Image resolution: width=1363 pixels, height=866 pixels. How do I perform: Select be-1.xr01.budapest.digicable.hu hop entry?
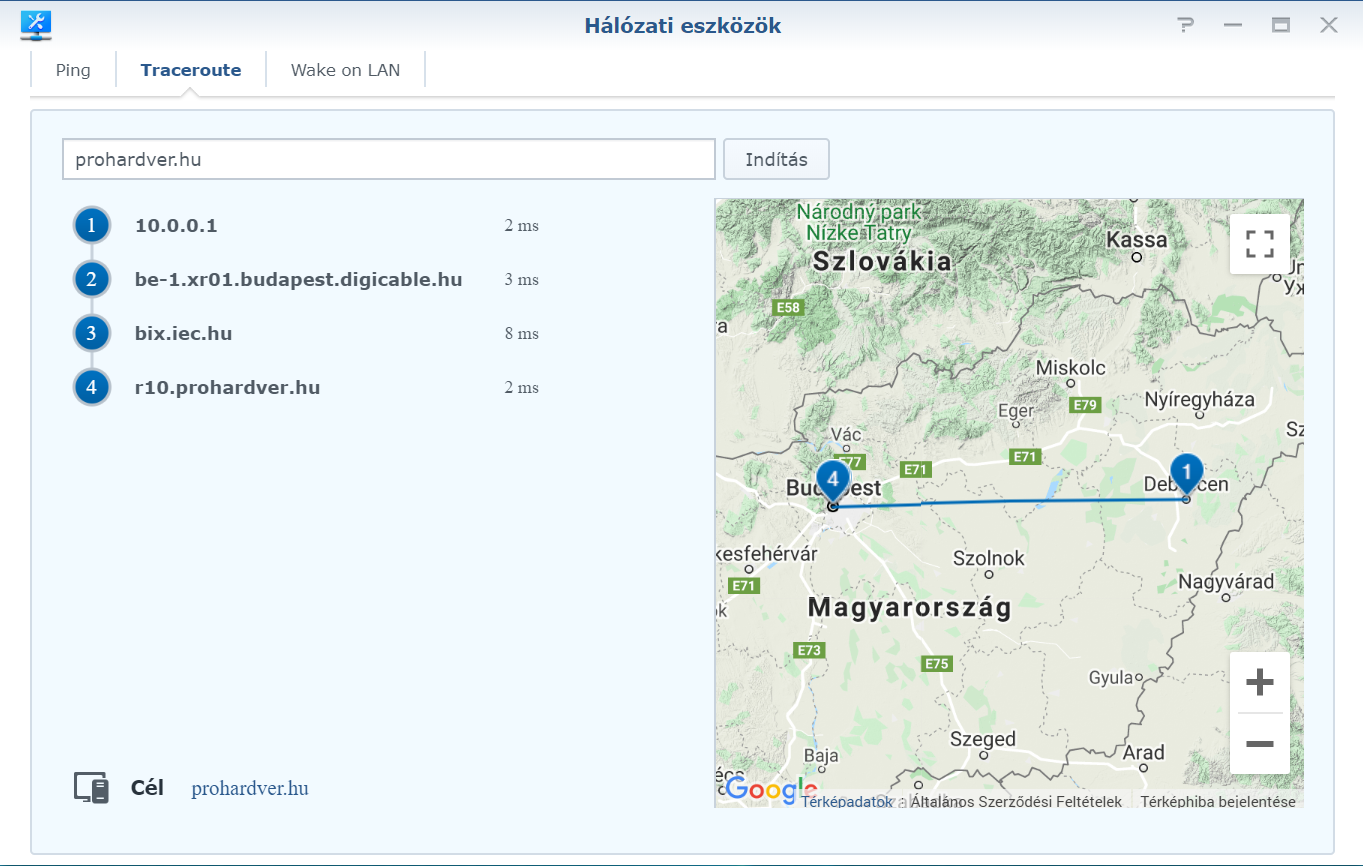pos(299,280)
